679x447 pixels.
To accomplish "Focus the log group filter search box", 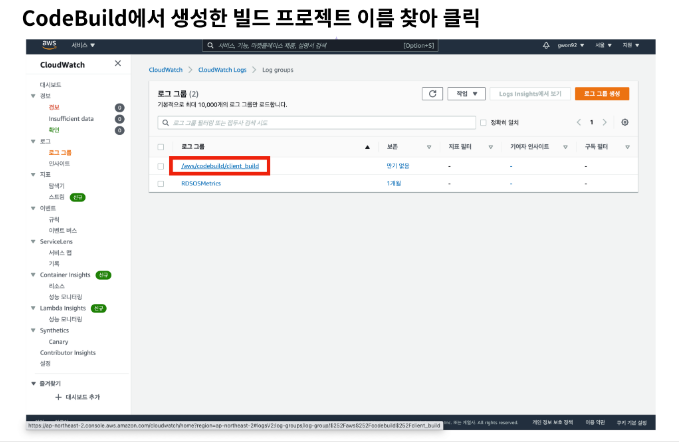I will [317, 123].
